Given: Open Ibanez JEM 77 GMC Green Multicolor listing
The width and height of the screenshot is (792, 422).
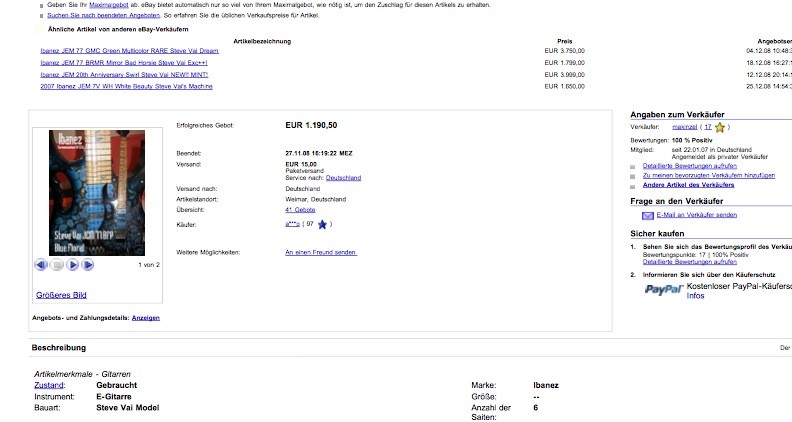Looking at the screenshot, I should [129, 51].
